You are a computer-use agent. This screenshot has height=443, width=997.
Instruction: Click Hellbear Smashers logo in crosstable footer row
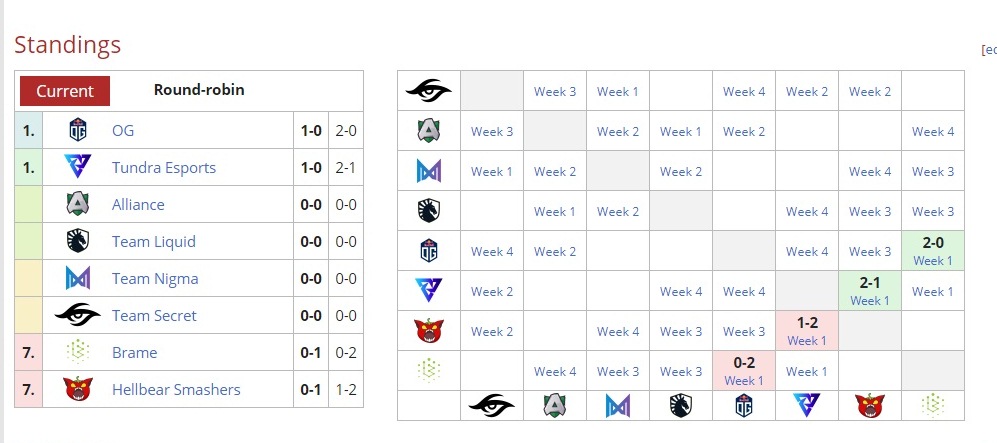[869, 405]
